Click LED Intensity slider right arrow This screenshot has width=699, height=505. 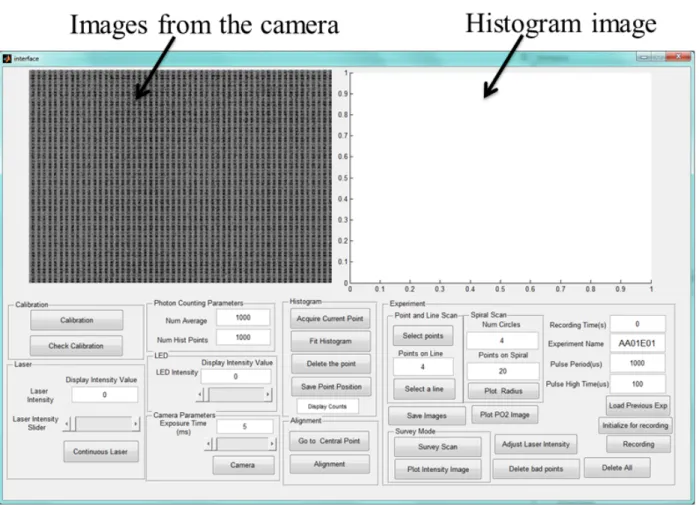(x=268, y=394)
